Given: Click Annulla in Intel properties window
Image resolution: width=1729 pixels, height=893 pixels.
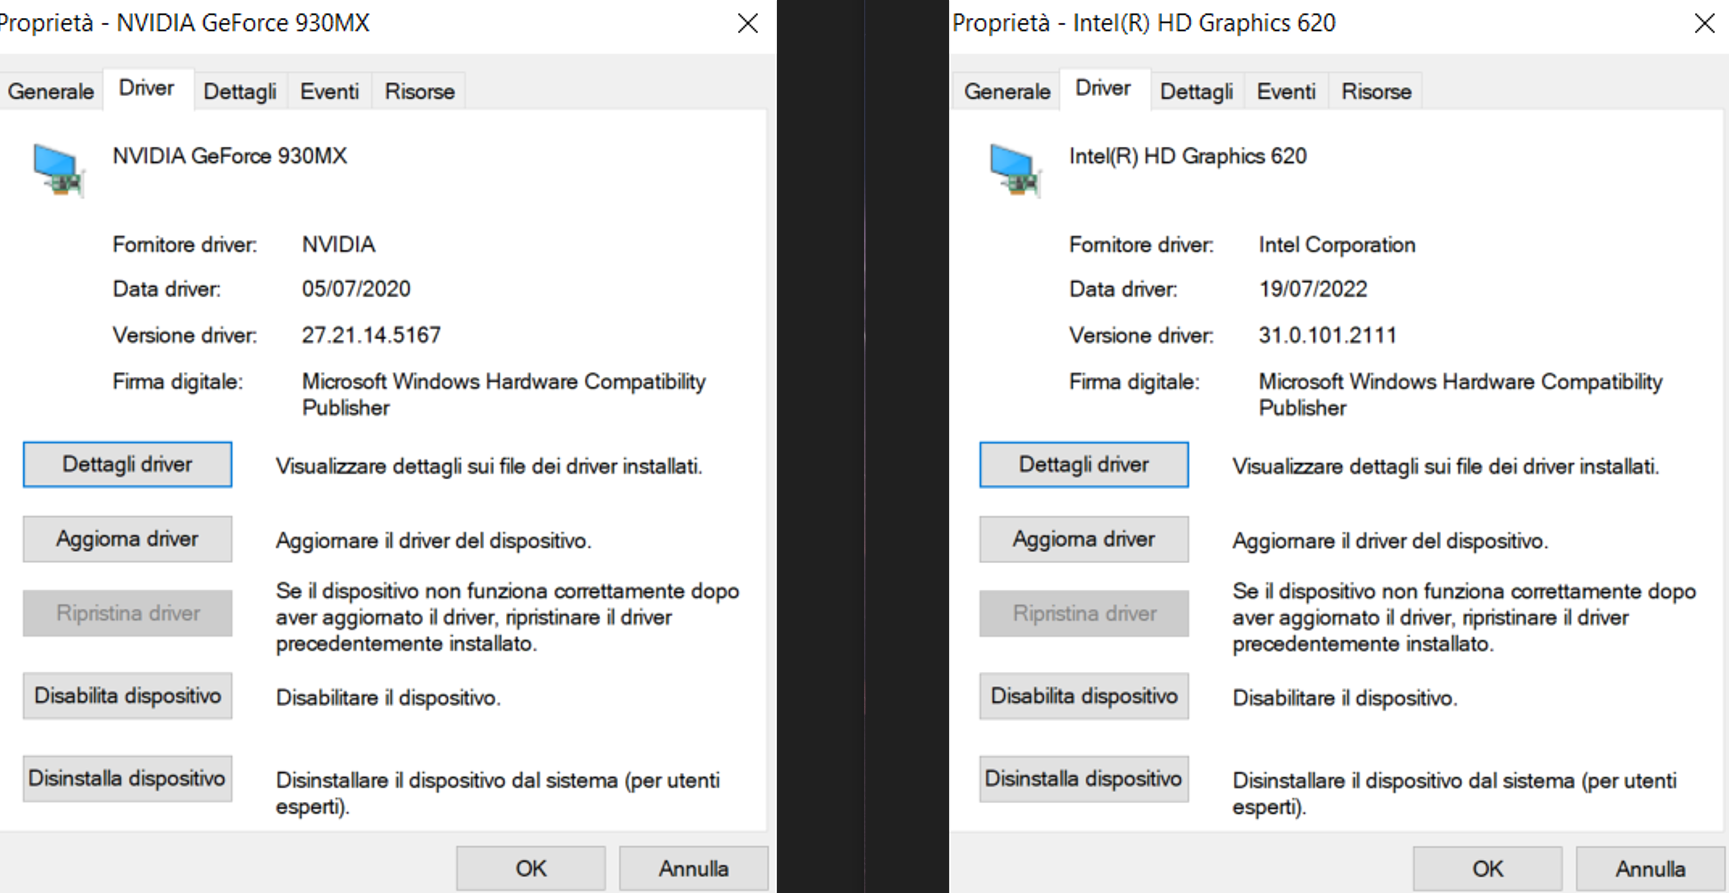Looking at the screenshot, I should tap(1651, 868).
